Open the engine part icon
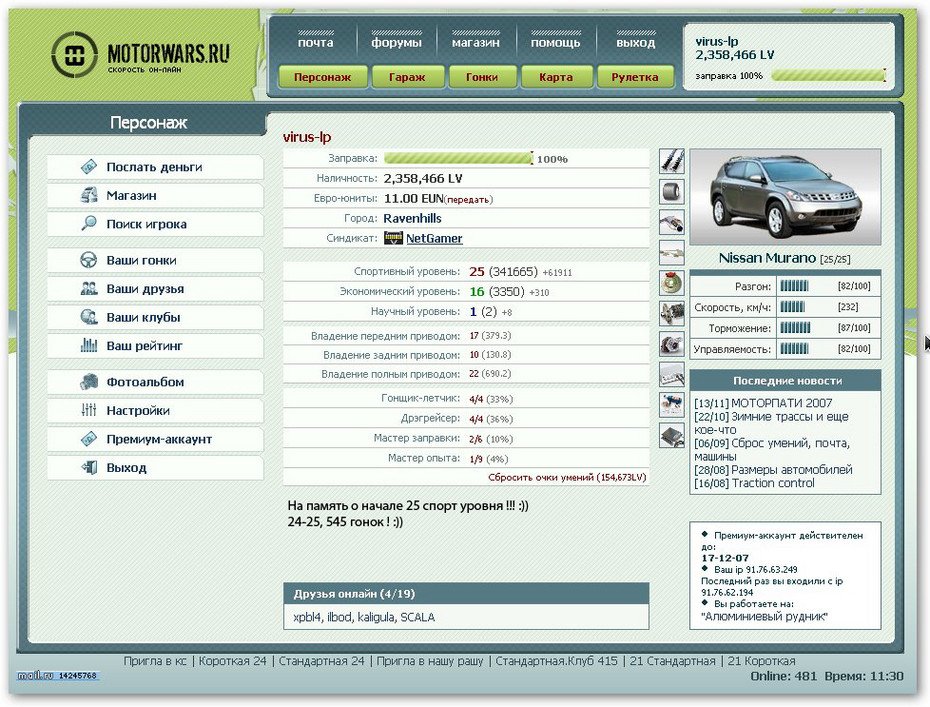The image size is (930, 707). click(672, 313)
